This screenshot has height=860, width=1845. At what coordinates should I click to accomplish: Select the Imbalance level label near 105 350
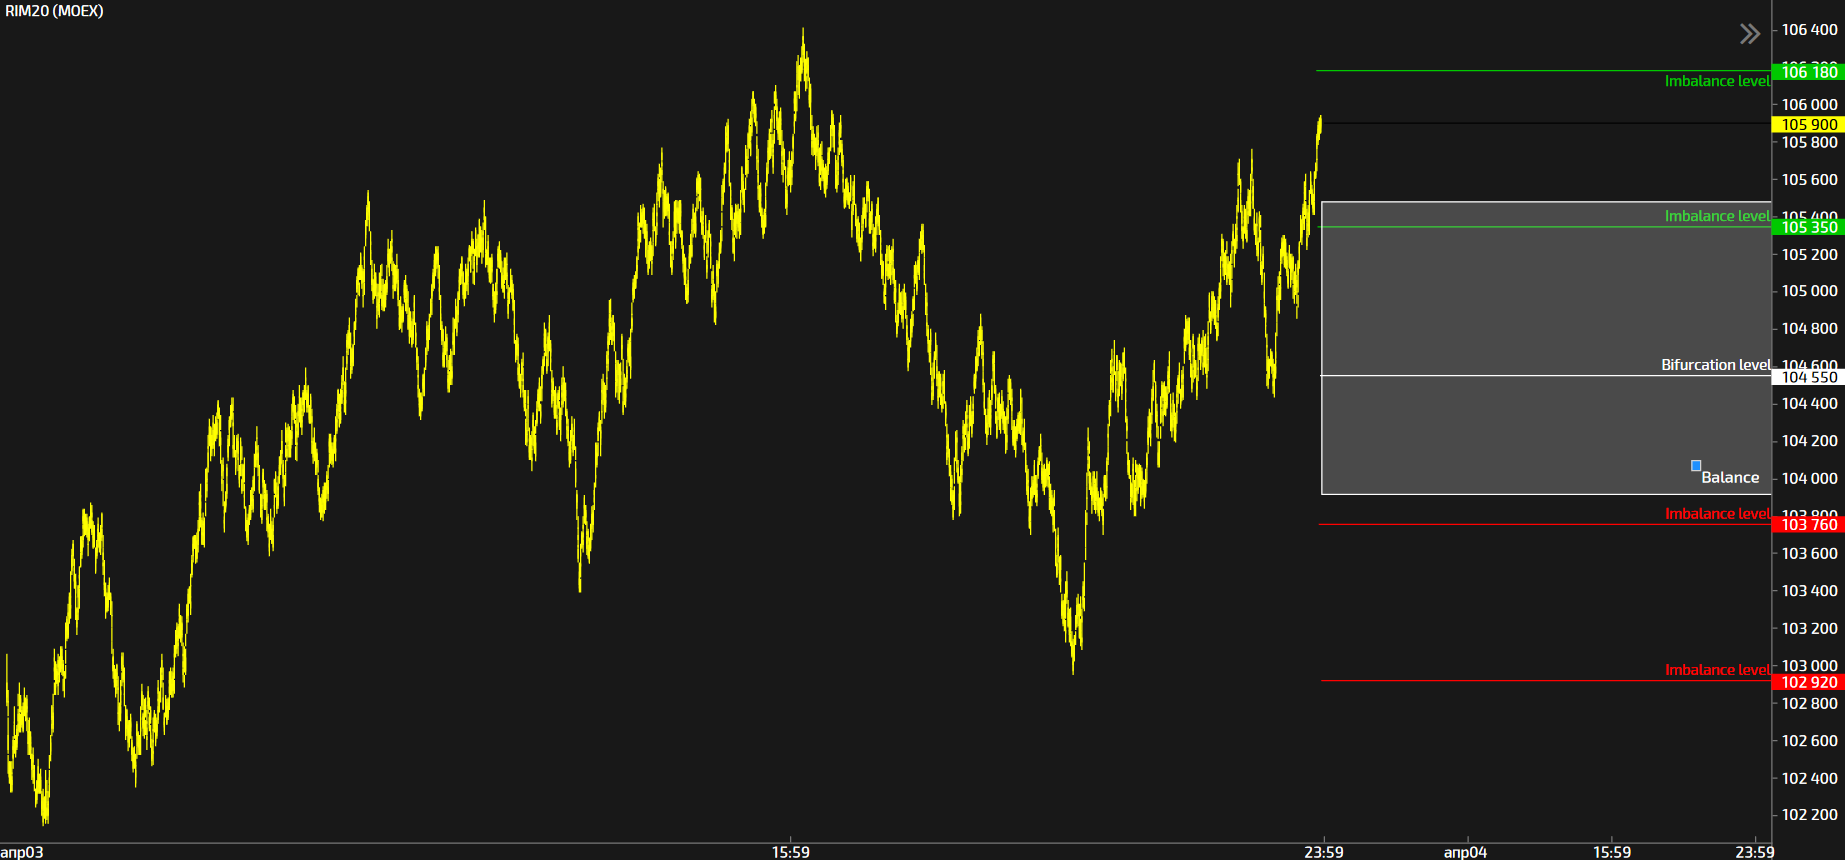tap(1717, 216)
